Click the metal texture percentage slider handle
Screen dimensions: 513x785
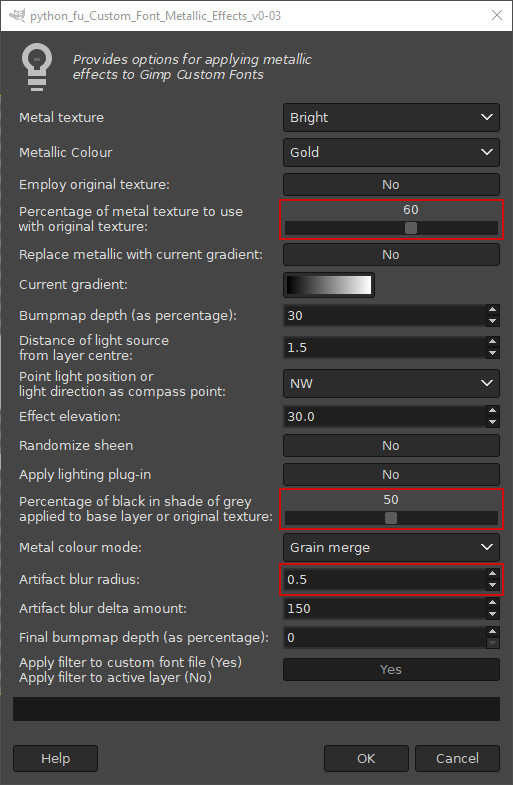pyautogui.click(x=411, y=228)
